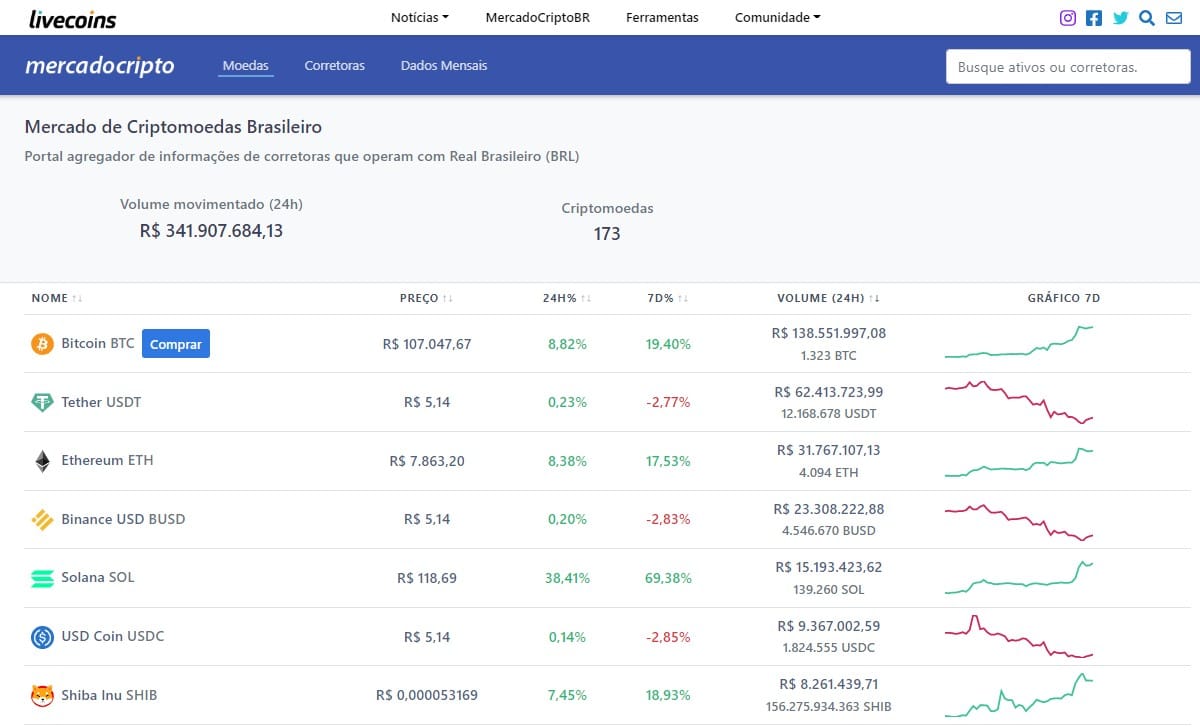Click the envelope contact icon
The image size is (1200, 727).
point(1173,17)
